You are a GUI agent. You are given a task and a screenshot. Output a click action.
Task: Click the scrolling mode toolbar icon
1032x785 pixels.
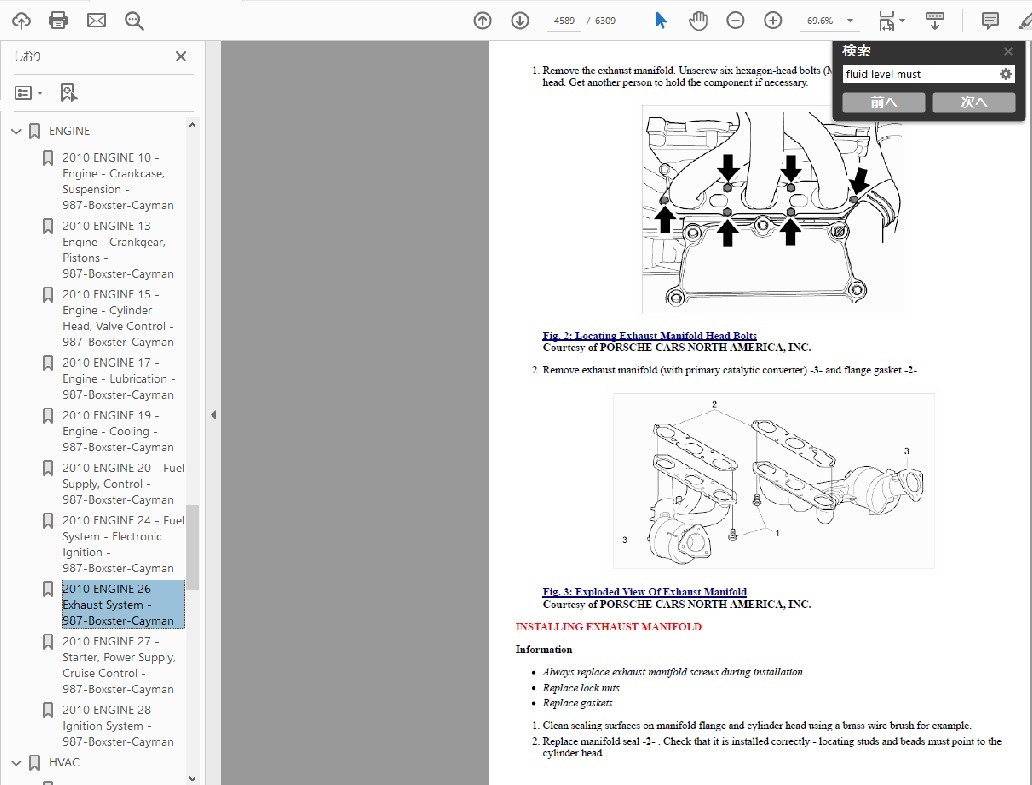pyautogui.click(x=935, y=20)
